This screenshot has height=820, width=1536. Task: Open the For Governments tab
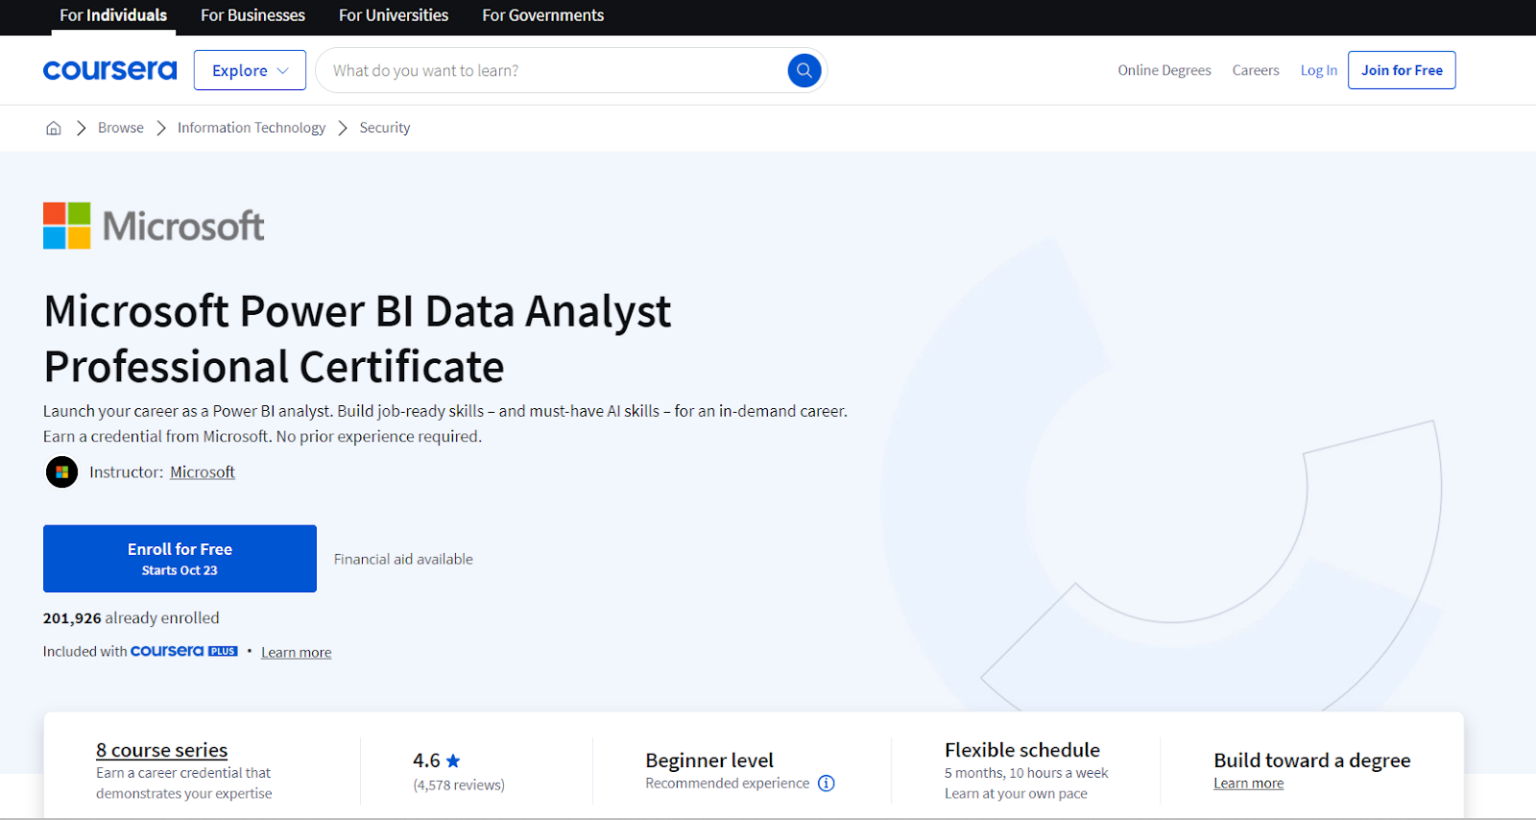click(542, 15)
